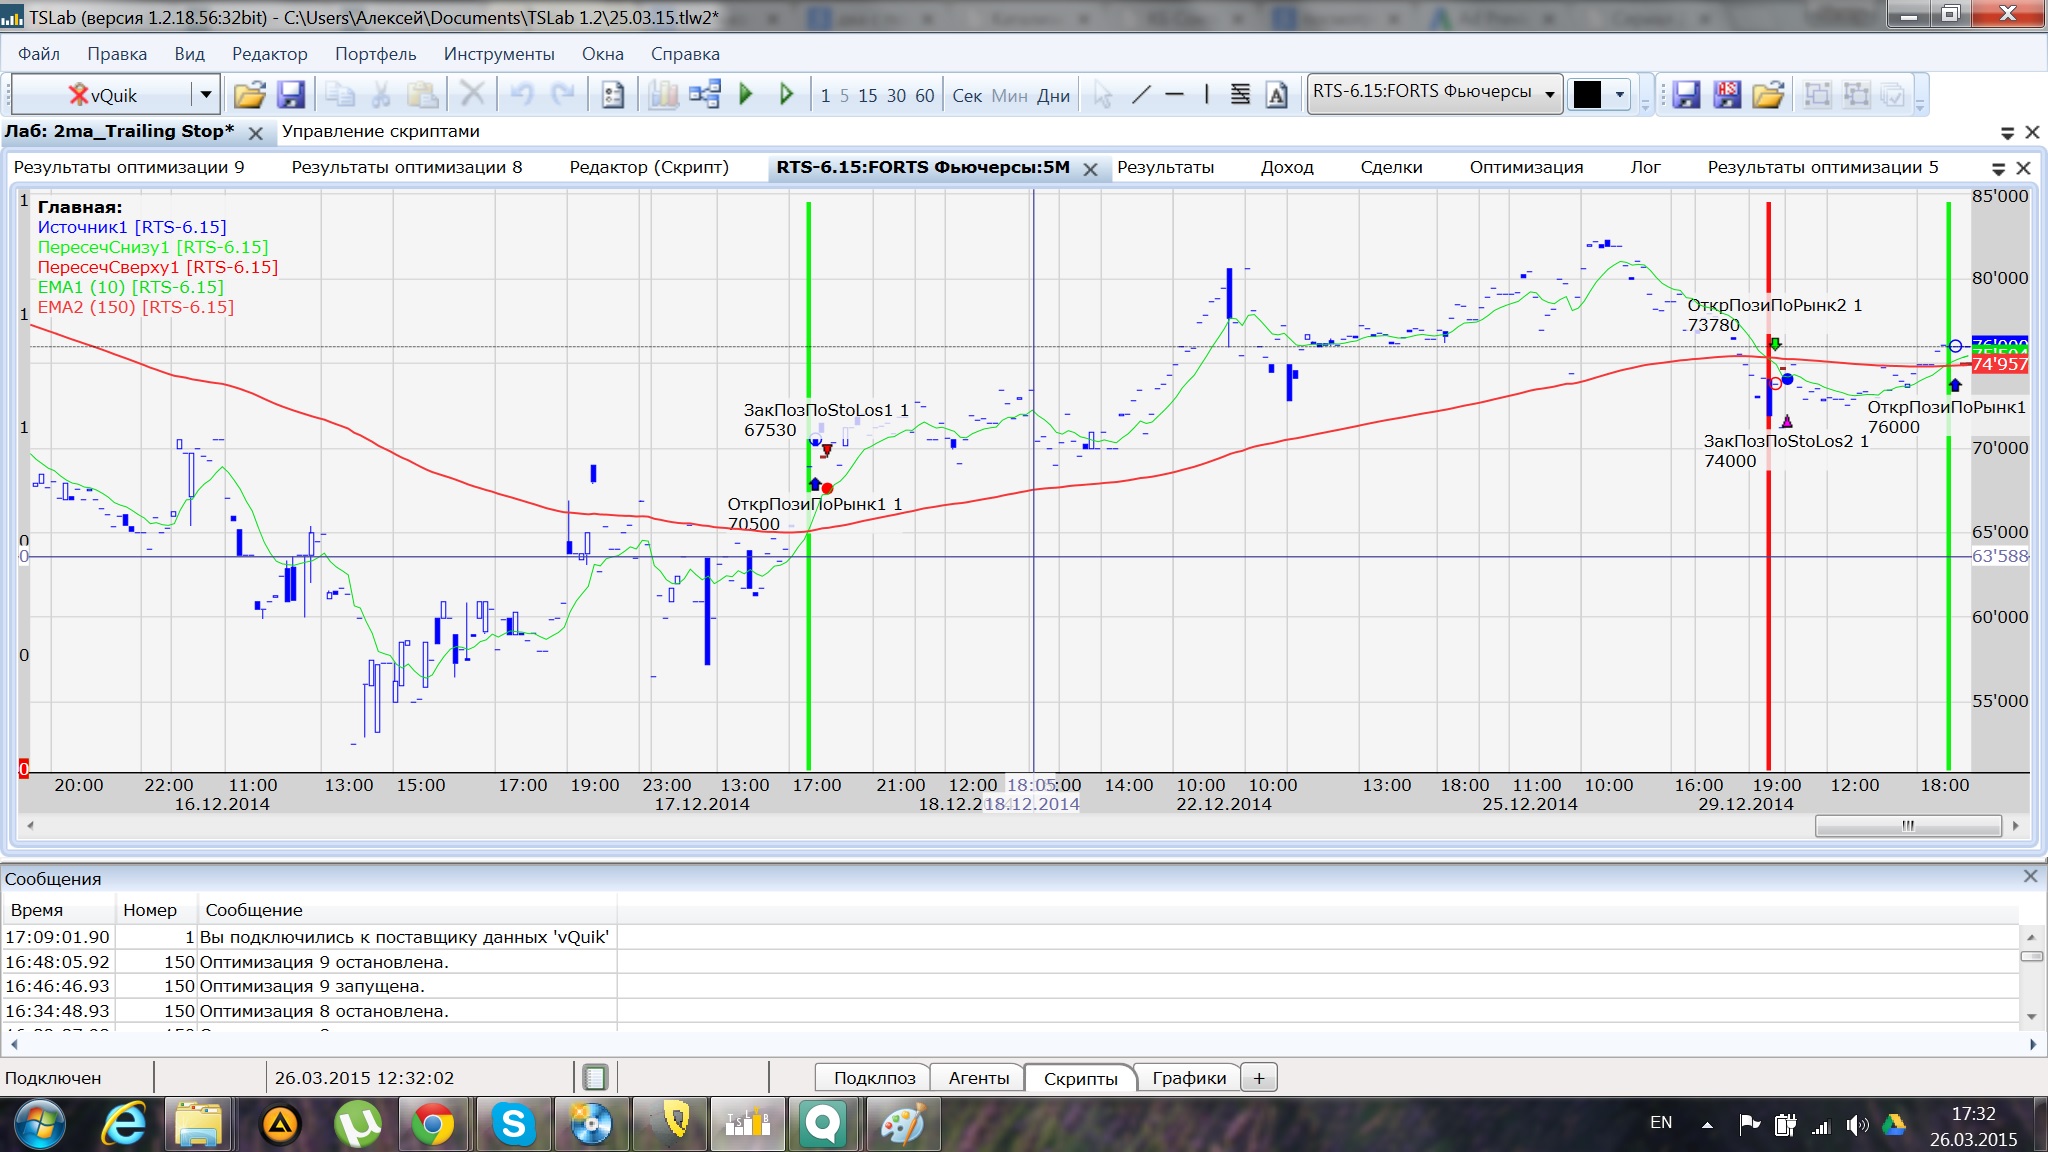This screenshot has width=2048, height=1152.
Task: Click the script flowchart blocks icon
Action: (x=704, y=95)
